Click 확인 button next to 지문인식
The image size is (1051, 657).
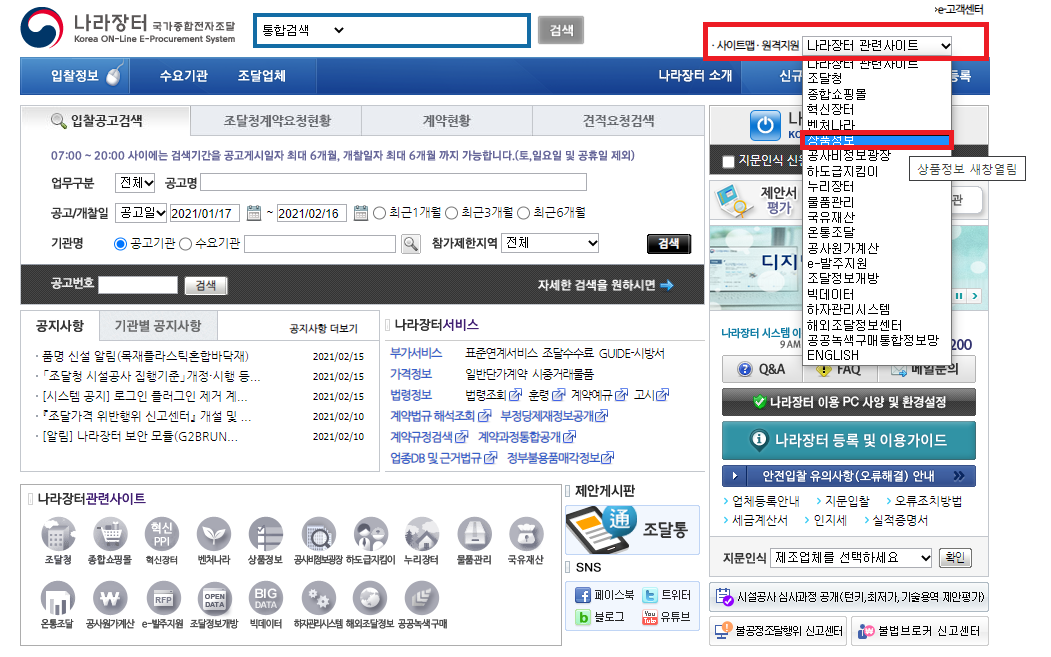coord(955,558)
